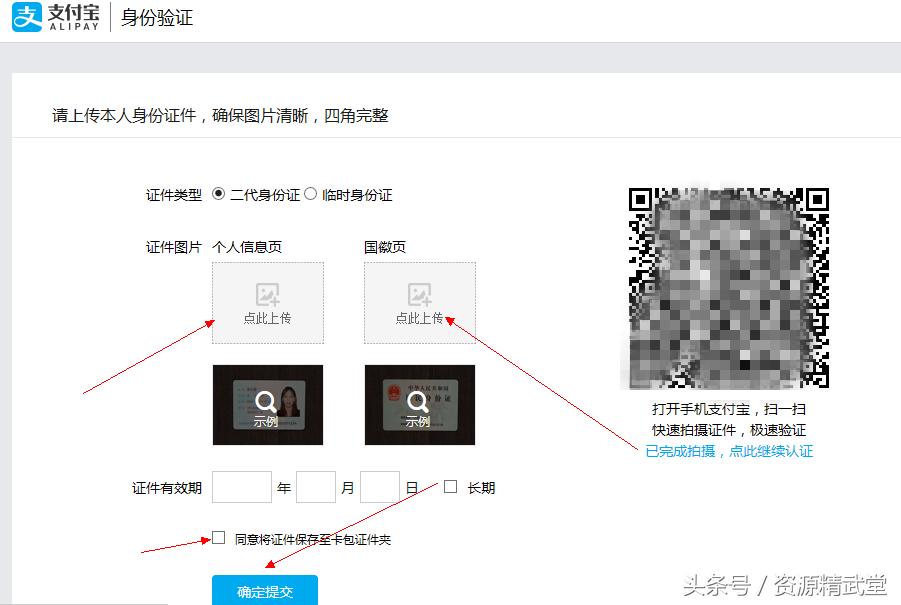The width and height of the screenshot is (901, 605).
Task: Click the month input field
Action: click(x=316, y=487)
